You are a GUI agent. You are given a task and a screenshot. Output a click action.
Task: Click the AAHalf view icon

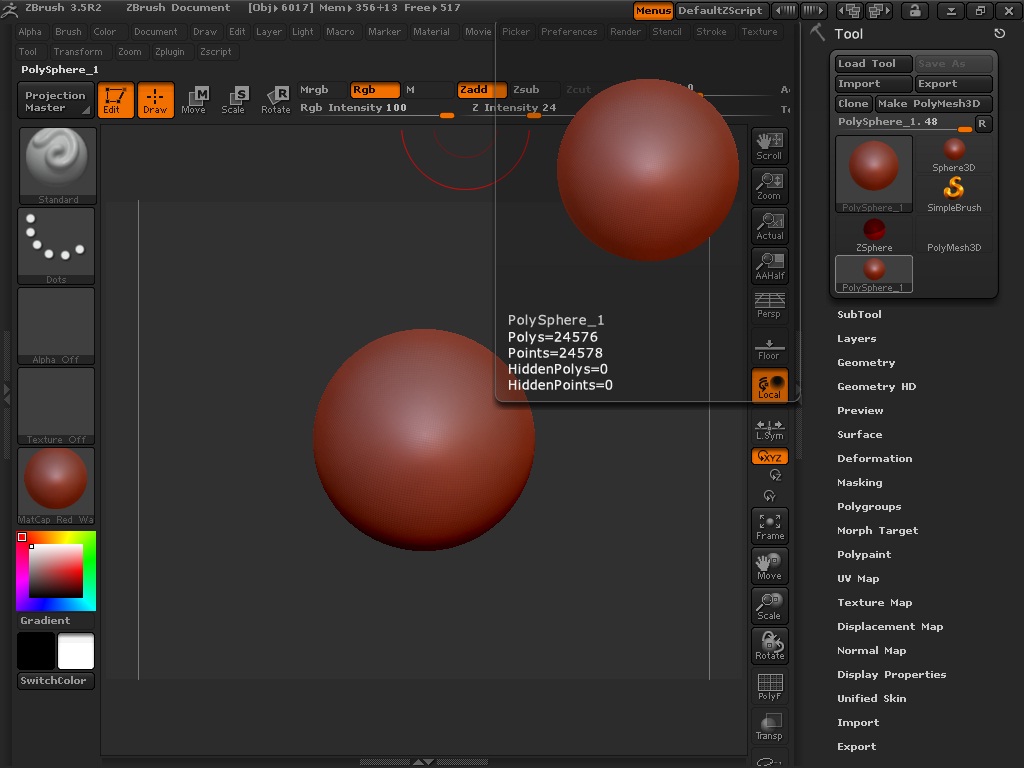coord(769,265)
